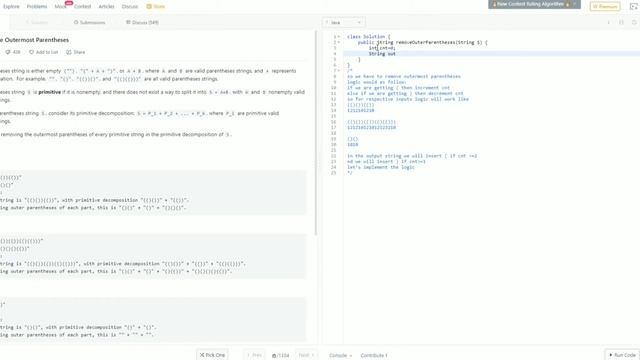The width and height of the screenshot is (640, 360).
Task: Open the problem list /1104 icon
Action: pyautogui.click(x=280, y=356)
